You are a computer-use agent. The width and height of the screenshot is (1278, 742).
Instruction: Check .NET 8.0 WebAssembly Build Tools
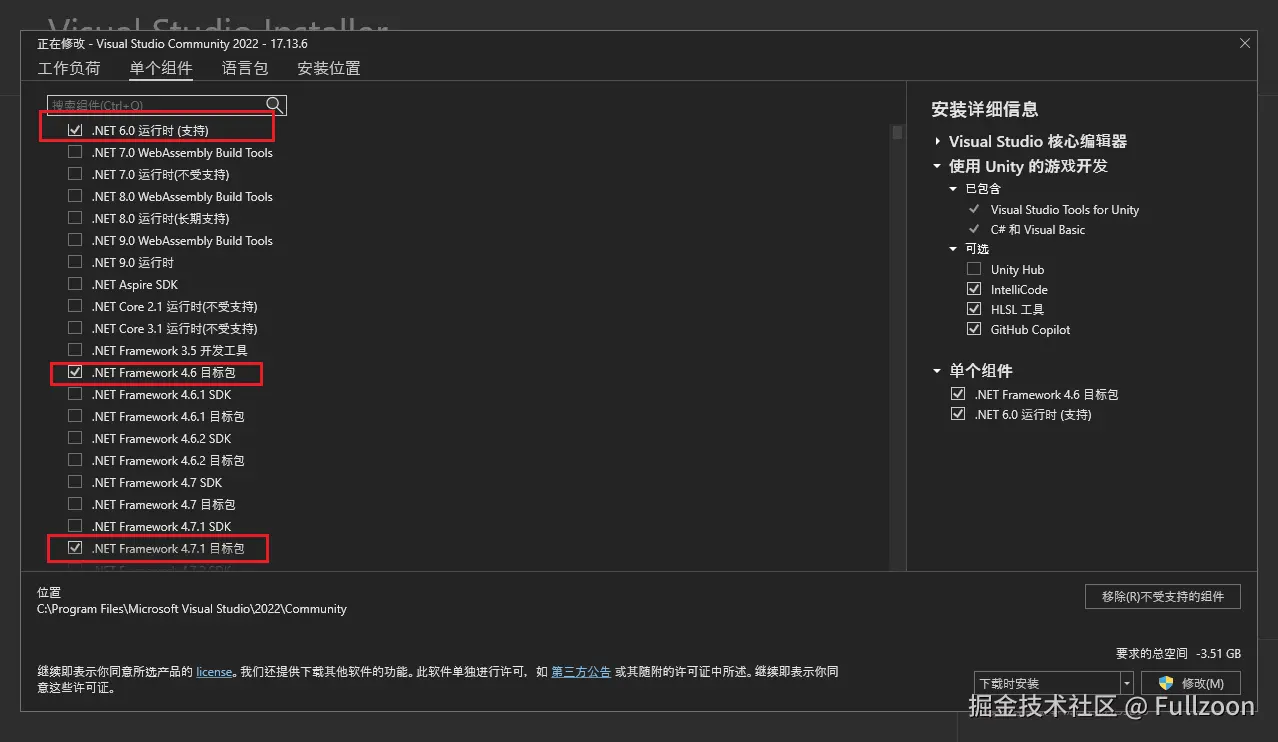coord(75,197)
